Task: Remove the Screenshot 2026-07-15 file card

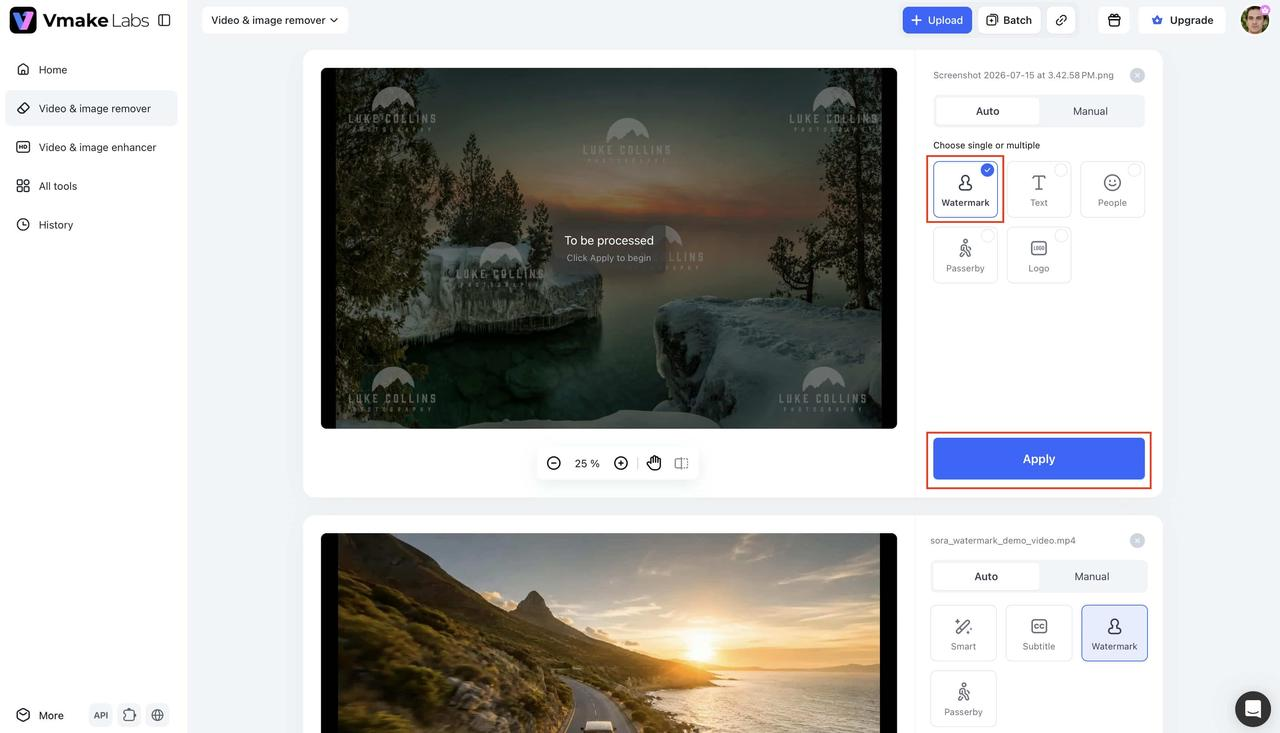Action: [x=1137, y=75]
